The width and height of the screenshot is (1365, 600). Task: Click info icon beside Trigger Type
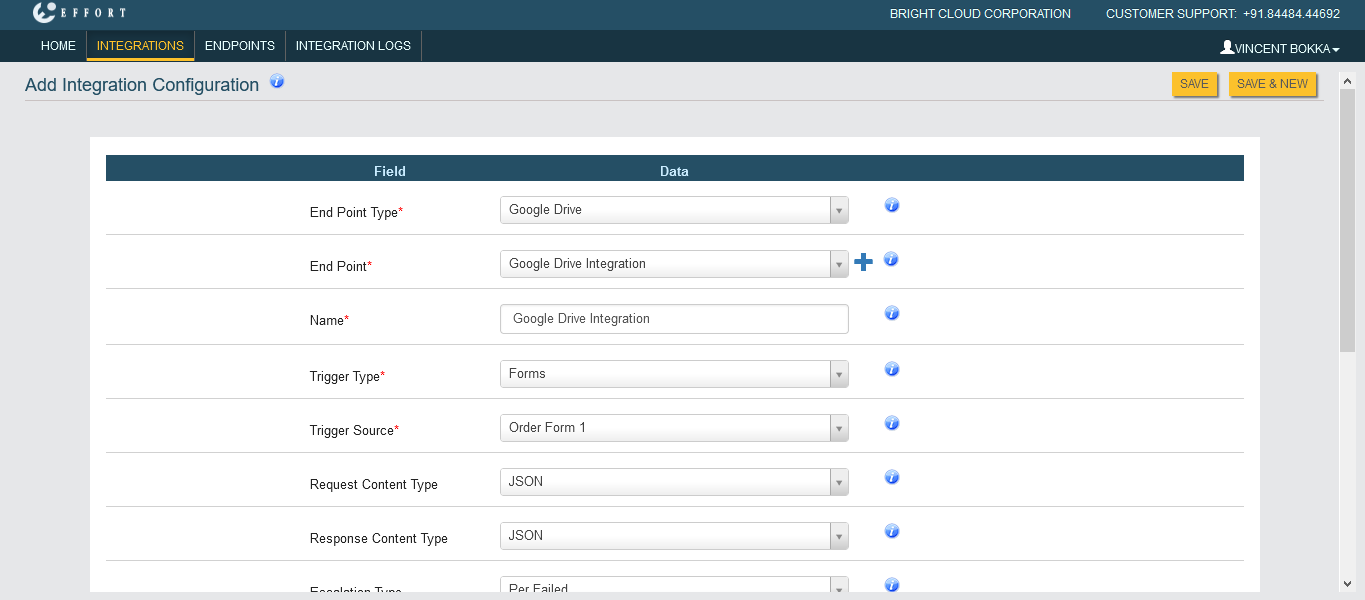[892, 369]
